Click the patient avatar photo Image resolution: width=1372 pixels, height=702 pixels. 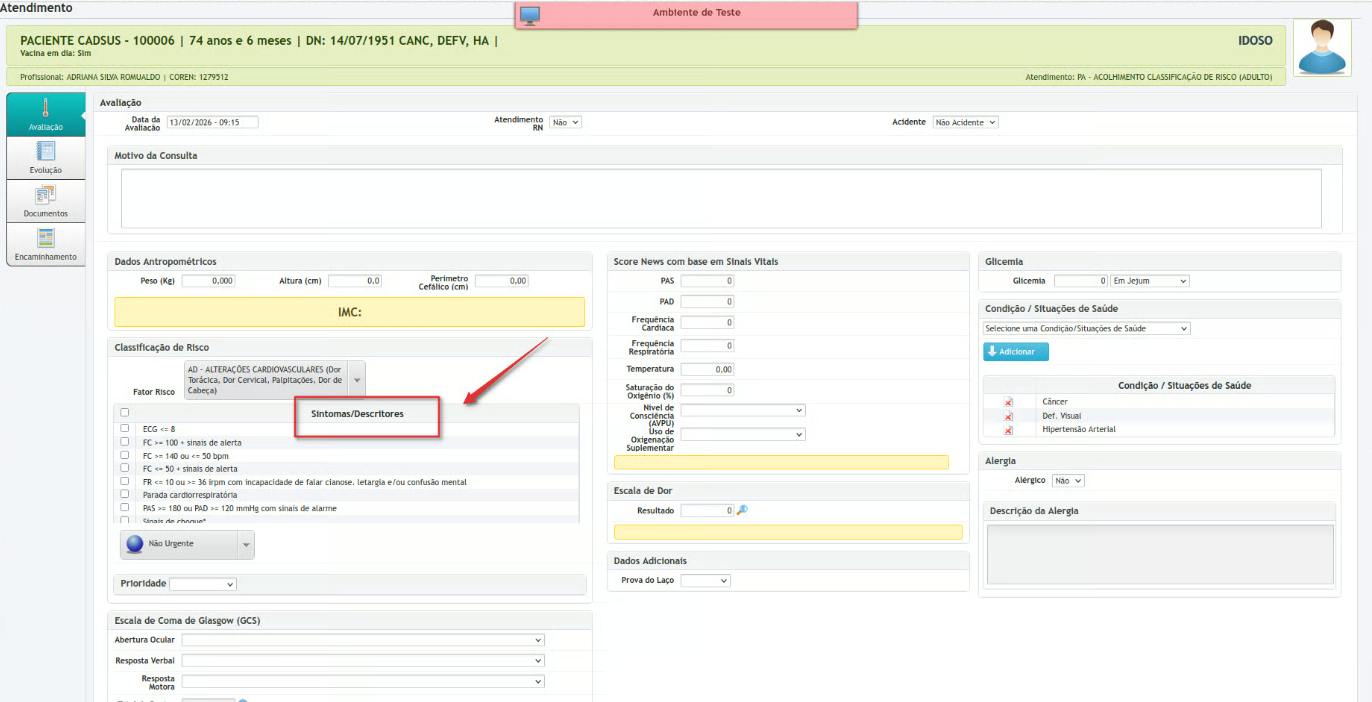coord(1323,47)
